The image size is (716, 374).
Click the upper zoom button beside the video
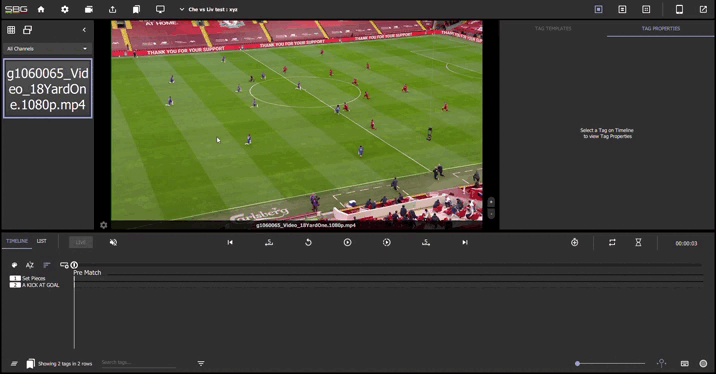(491, 202)
